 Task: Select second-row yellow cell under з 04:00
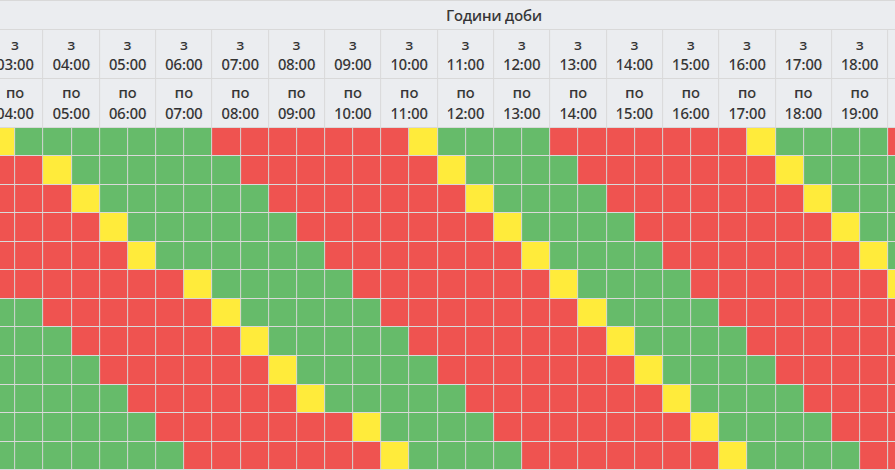tap(57, 170)
